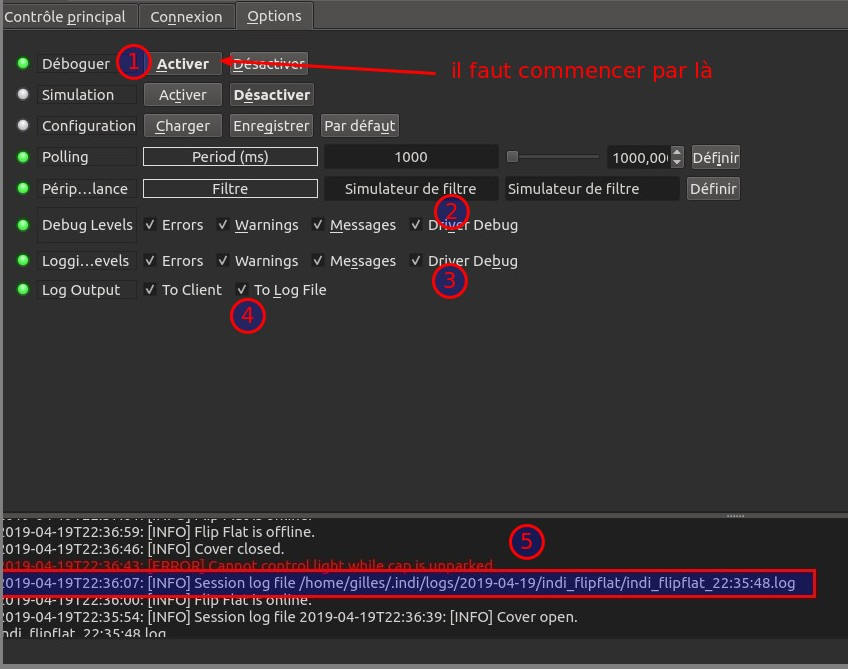848x669 pixels.
Task: Click Désactiver in the Simulation row
Action: pyautogui.click(x=271, y=95)
